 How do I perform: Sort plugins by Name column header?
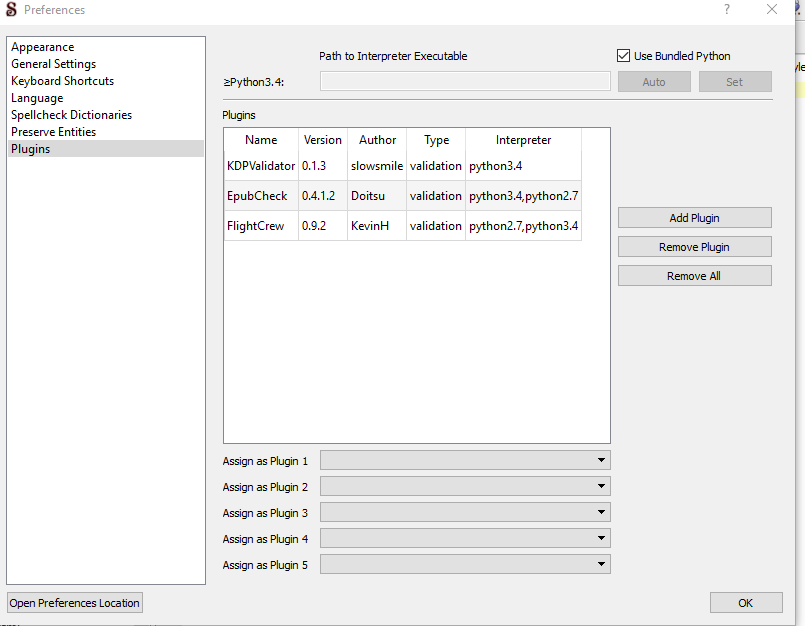[x=261, y=140]
